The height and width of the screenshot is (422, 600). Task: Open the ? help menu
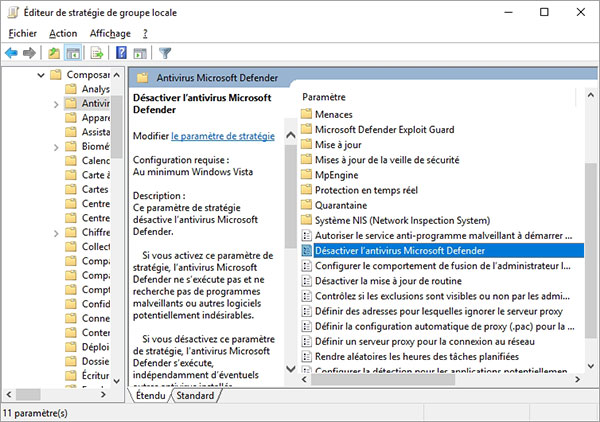145,34
